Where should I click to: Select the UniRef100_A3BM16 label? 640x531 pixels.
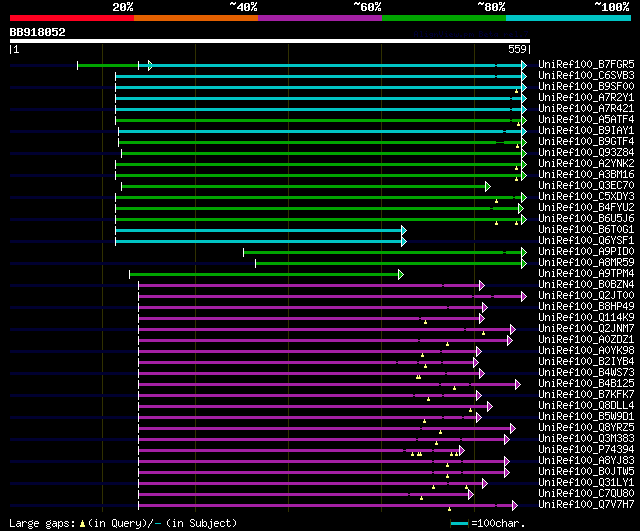[586, 175]
